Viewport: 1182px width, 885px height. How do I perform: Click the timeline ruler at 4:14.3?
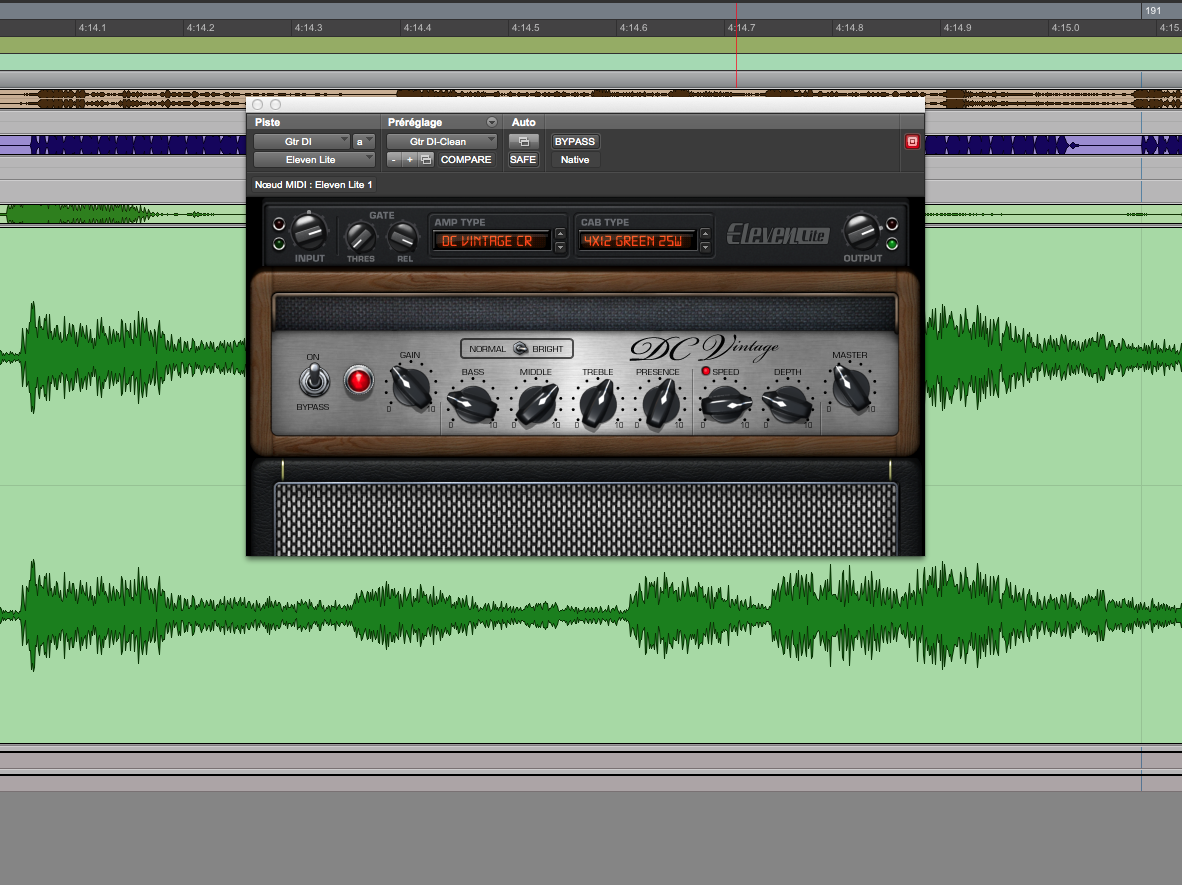pyautogui.click(x=308, y=28)
